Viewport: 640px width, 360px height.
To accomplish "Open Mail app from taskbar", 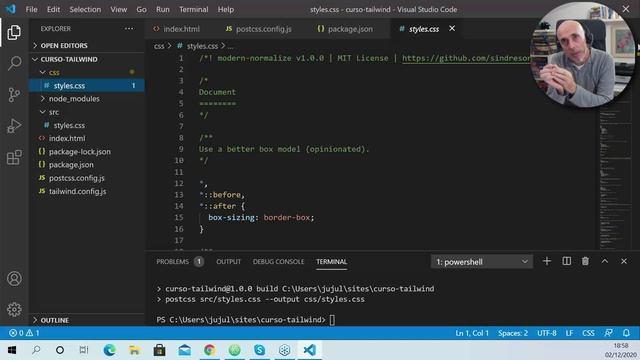I will [x=184, y=350].
